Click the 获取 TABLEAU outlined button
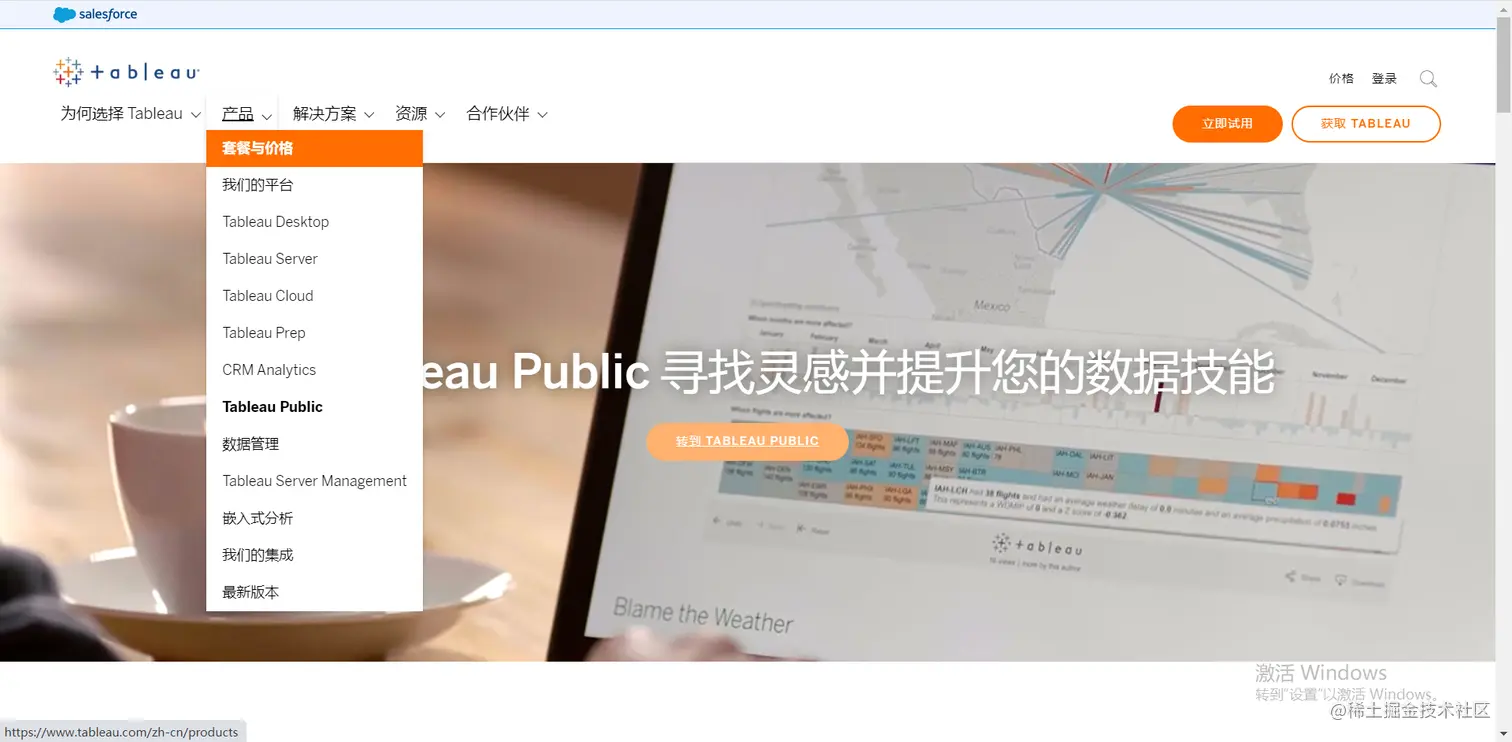This screenshot has height=742, width=1512. [1366, 124]
